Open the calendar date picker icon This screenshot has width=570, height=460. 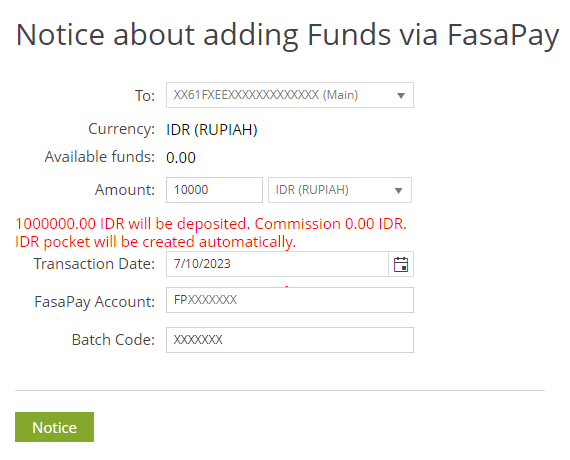401,264
